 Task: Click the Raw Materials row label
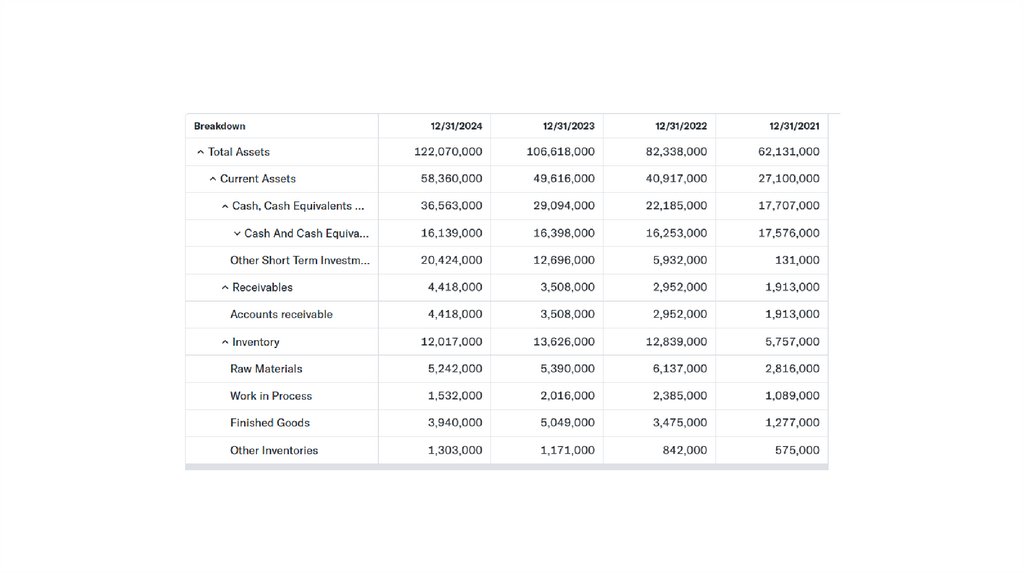point(266,369)
